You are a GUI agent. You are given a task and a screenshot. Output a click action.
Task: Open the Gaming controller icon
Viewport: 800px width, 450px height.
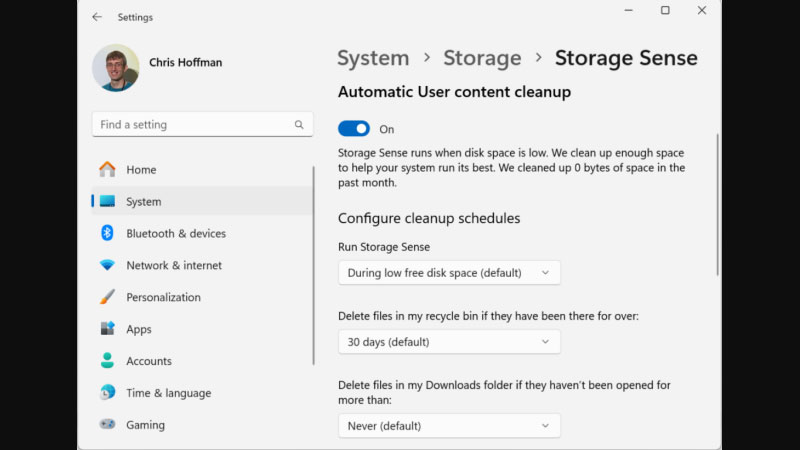click(107, 425)
